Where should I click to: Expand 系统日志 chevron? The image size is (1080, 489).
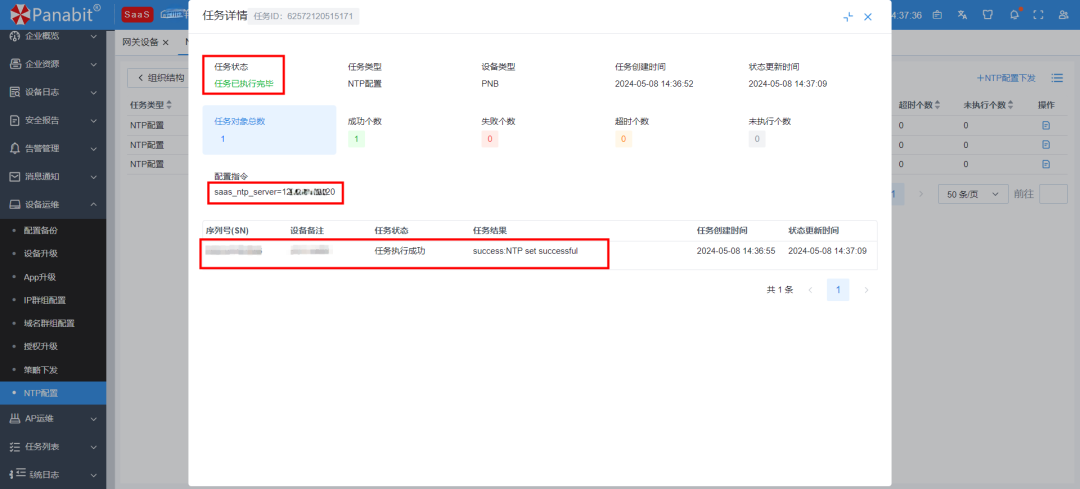coord(94,475)
